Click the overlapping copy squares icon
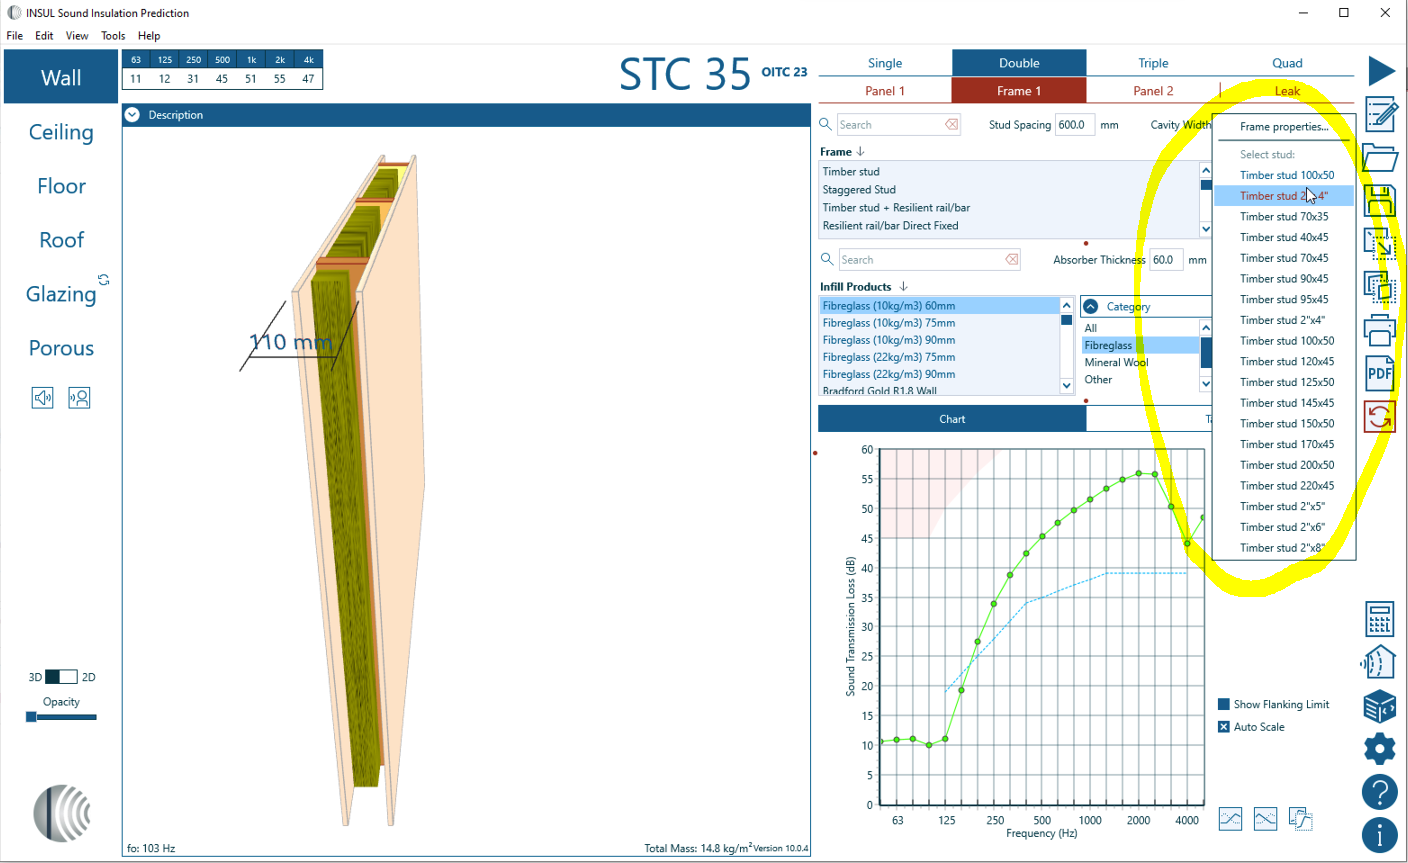Viewport: 1408px width, 863px height. coord(1380,287)
